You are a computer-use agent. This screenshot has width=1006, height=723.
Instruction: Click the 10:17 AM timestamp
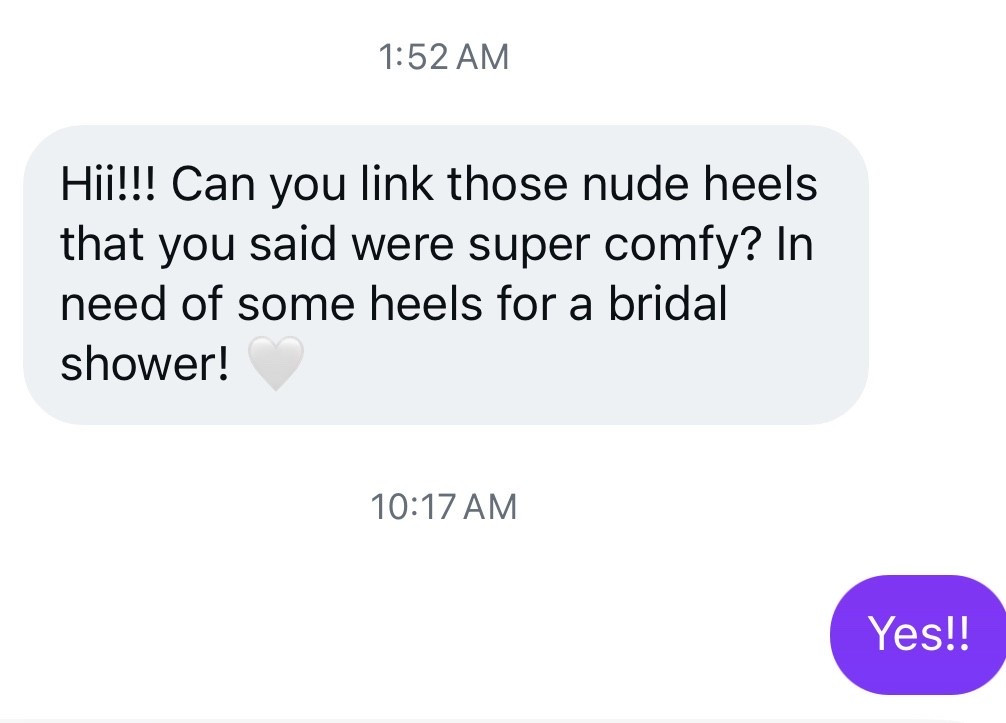click(x=444, y=506)
